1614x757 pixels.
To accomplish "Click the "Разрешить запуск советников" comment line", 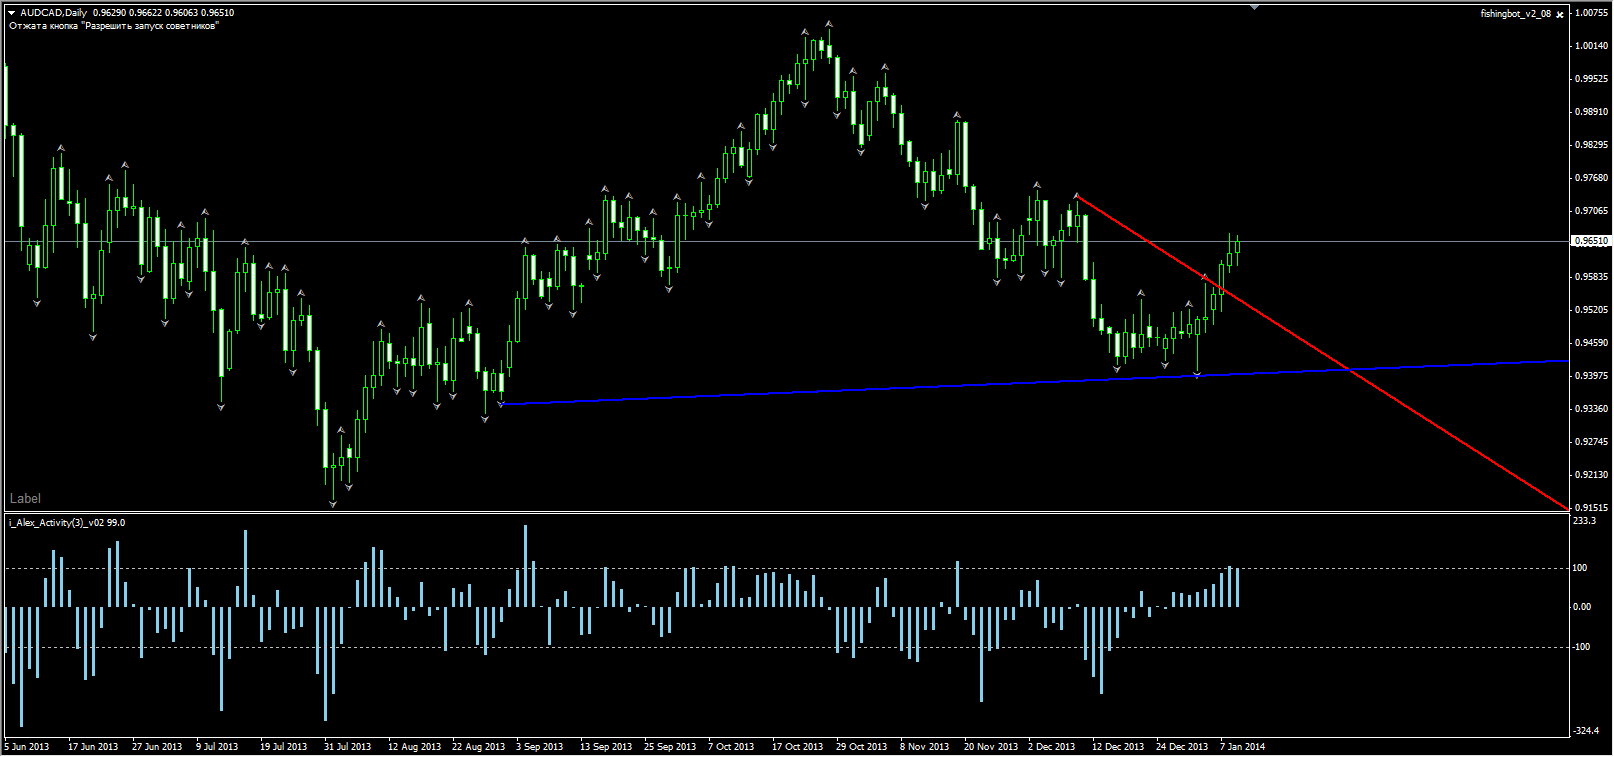I will (113, 26).
